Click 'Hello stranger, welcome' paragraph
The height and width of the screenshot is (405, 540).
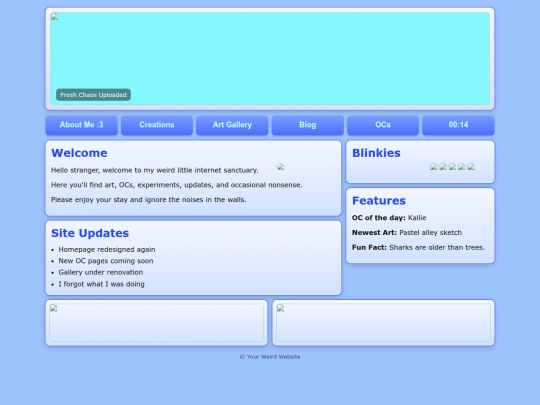pyautogui.click(x=155, y=170)
